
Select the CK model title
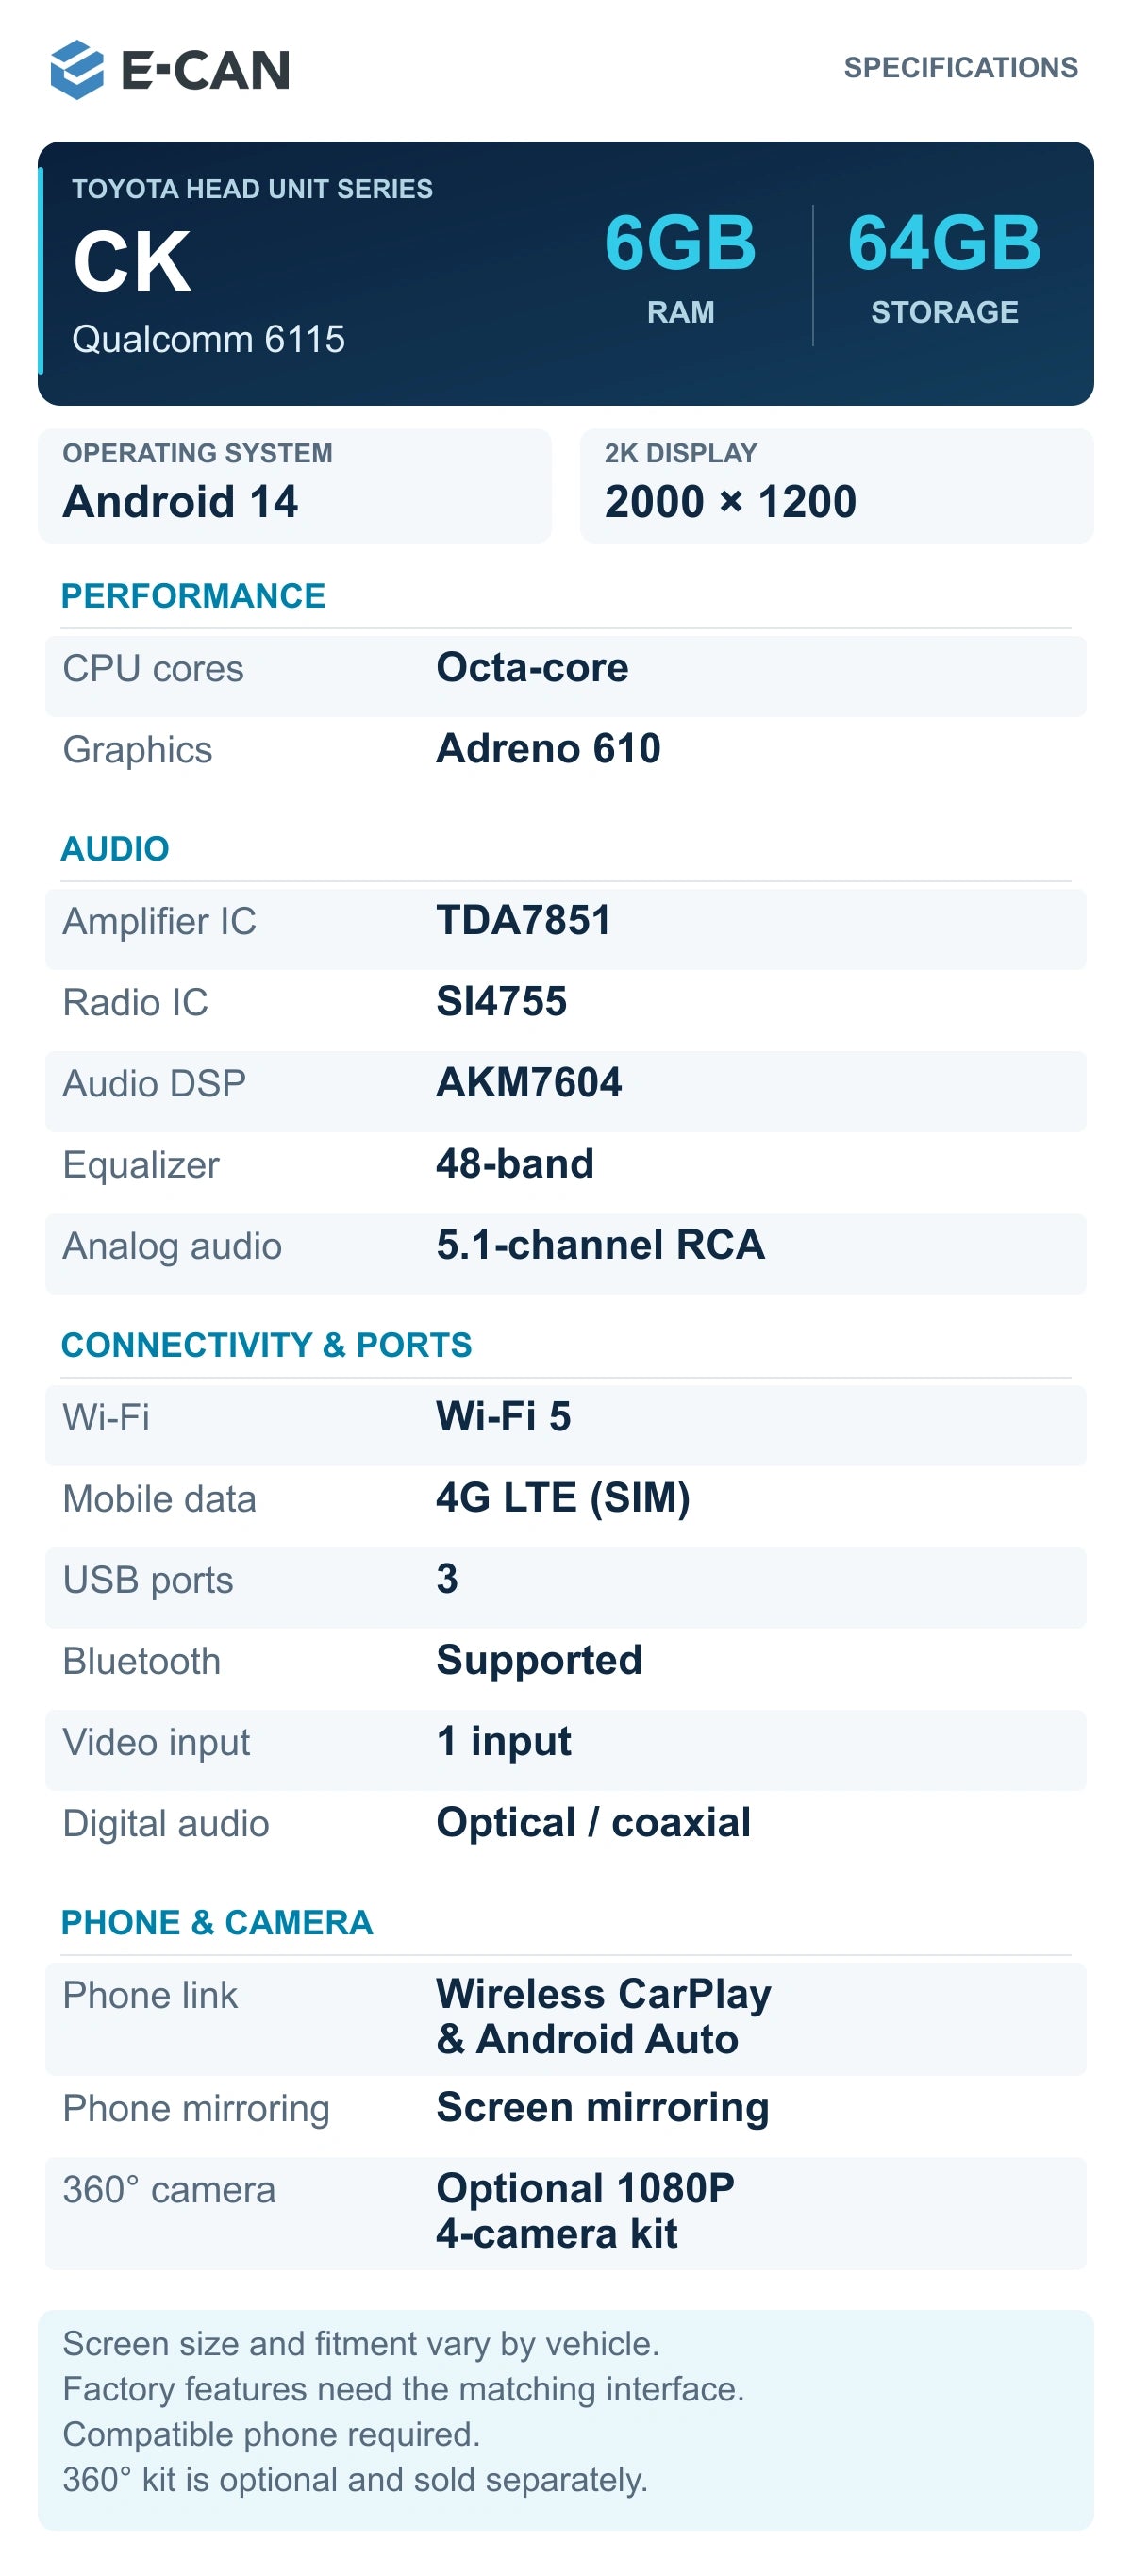tap(132, 262)
